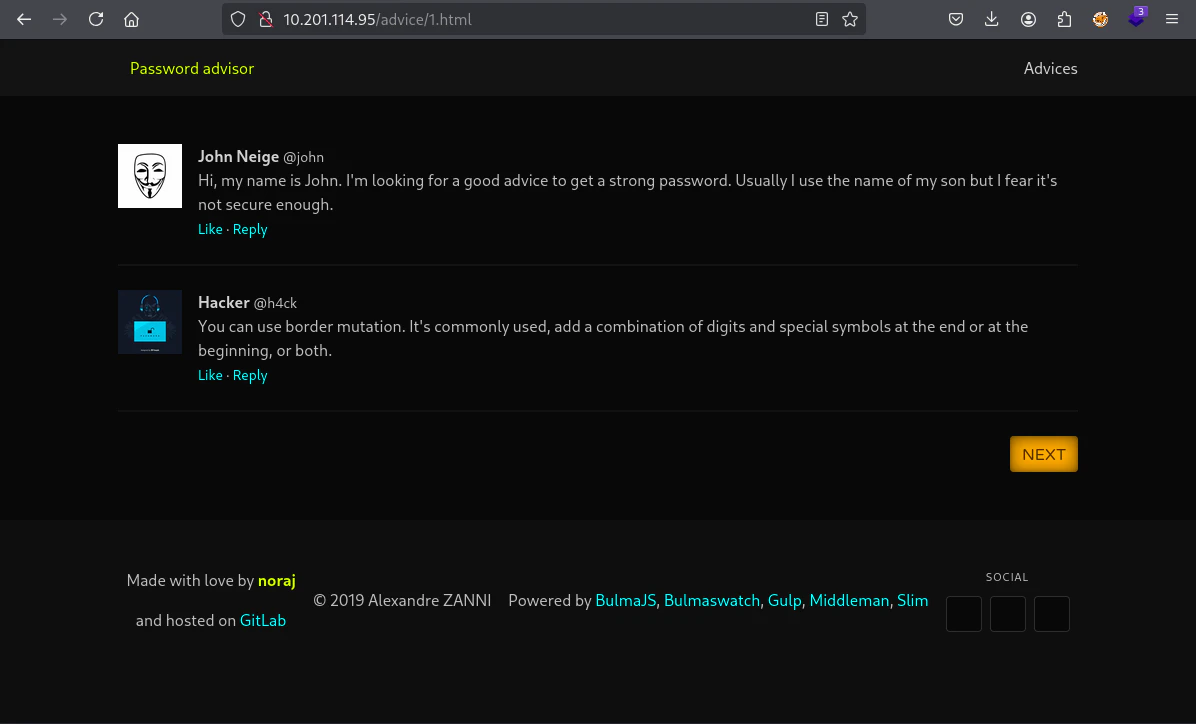1196x724 pixels.
Task: Open the Middleman link
Action: click(x=850, y=601)
